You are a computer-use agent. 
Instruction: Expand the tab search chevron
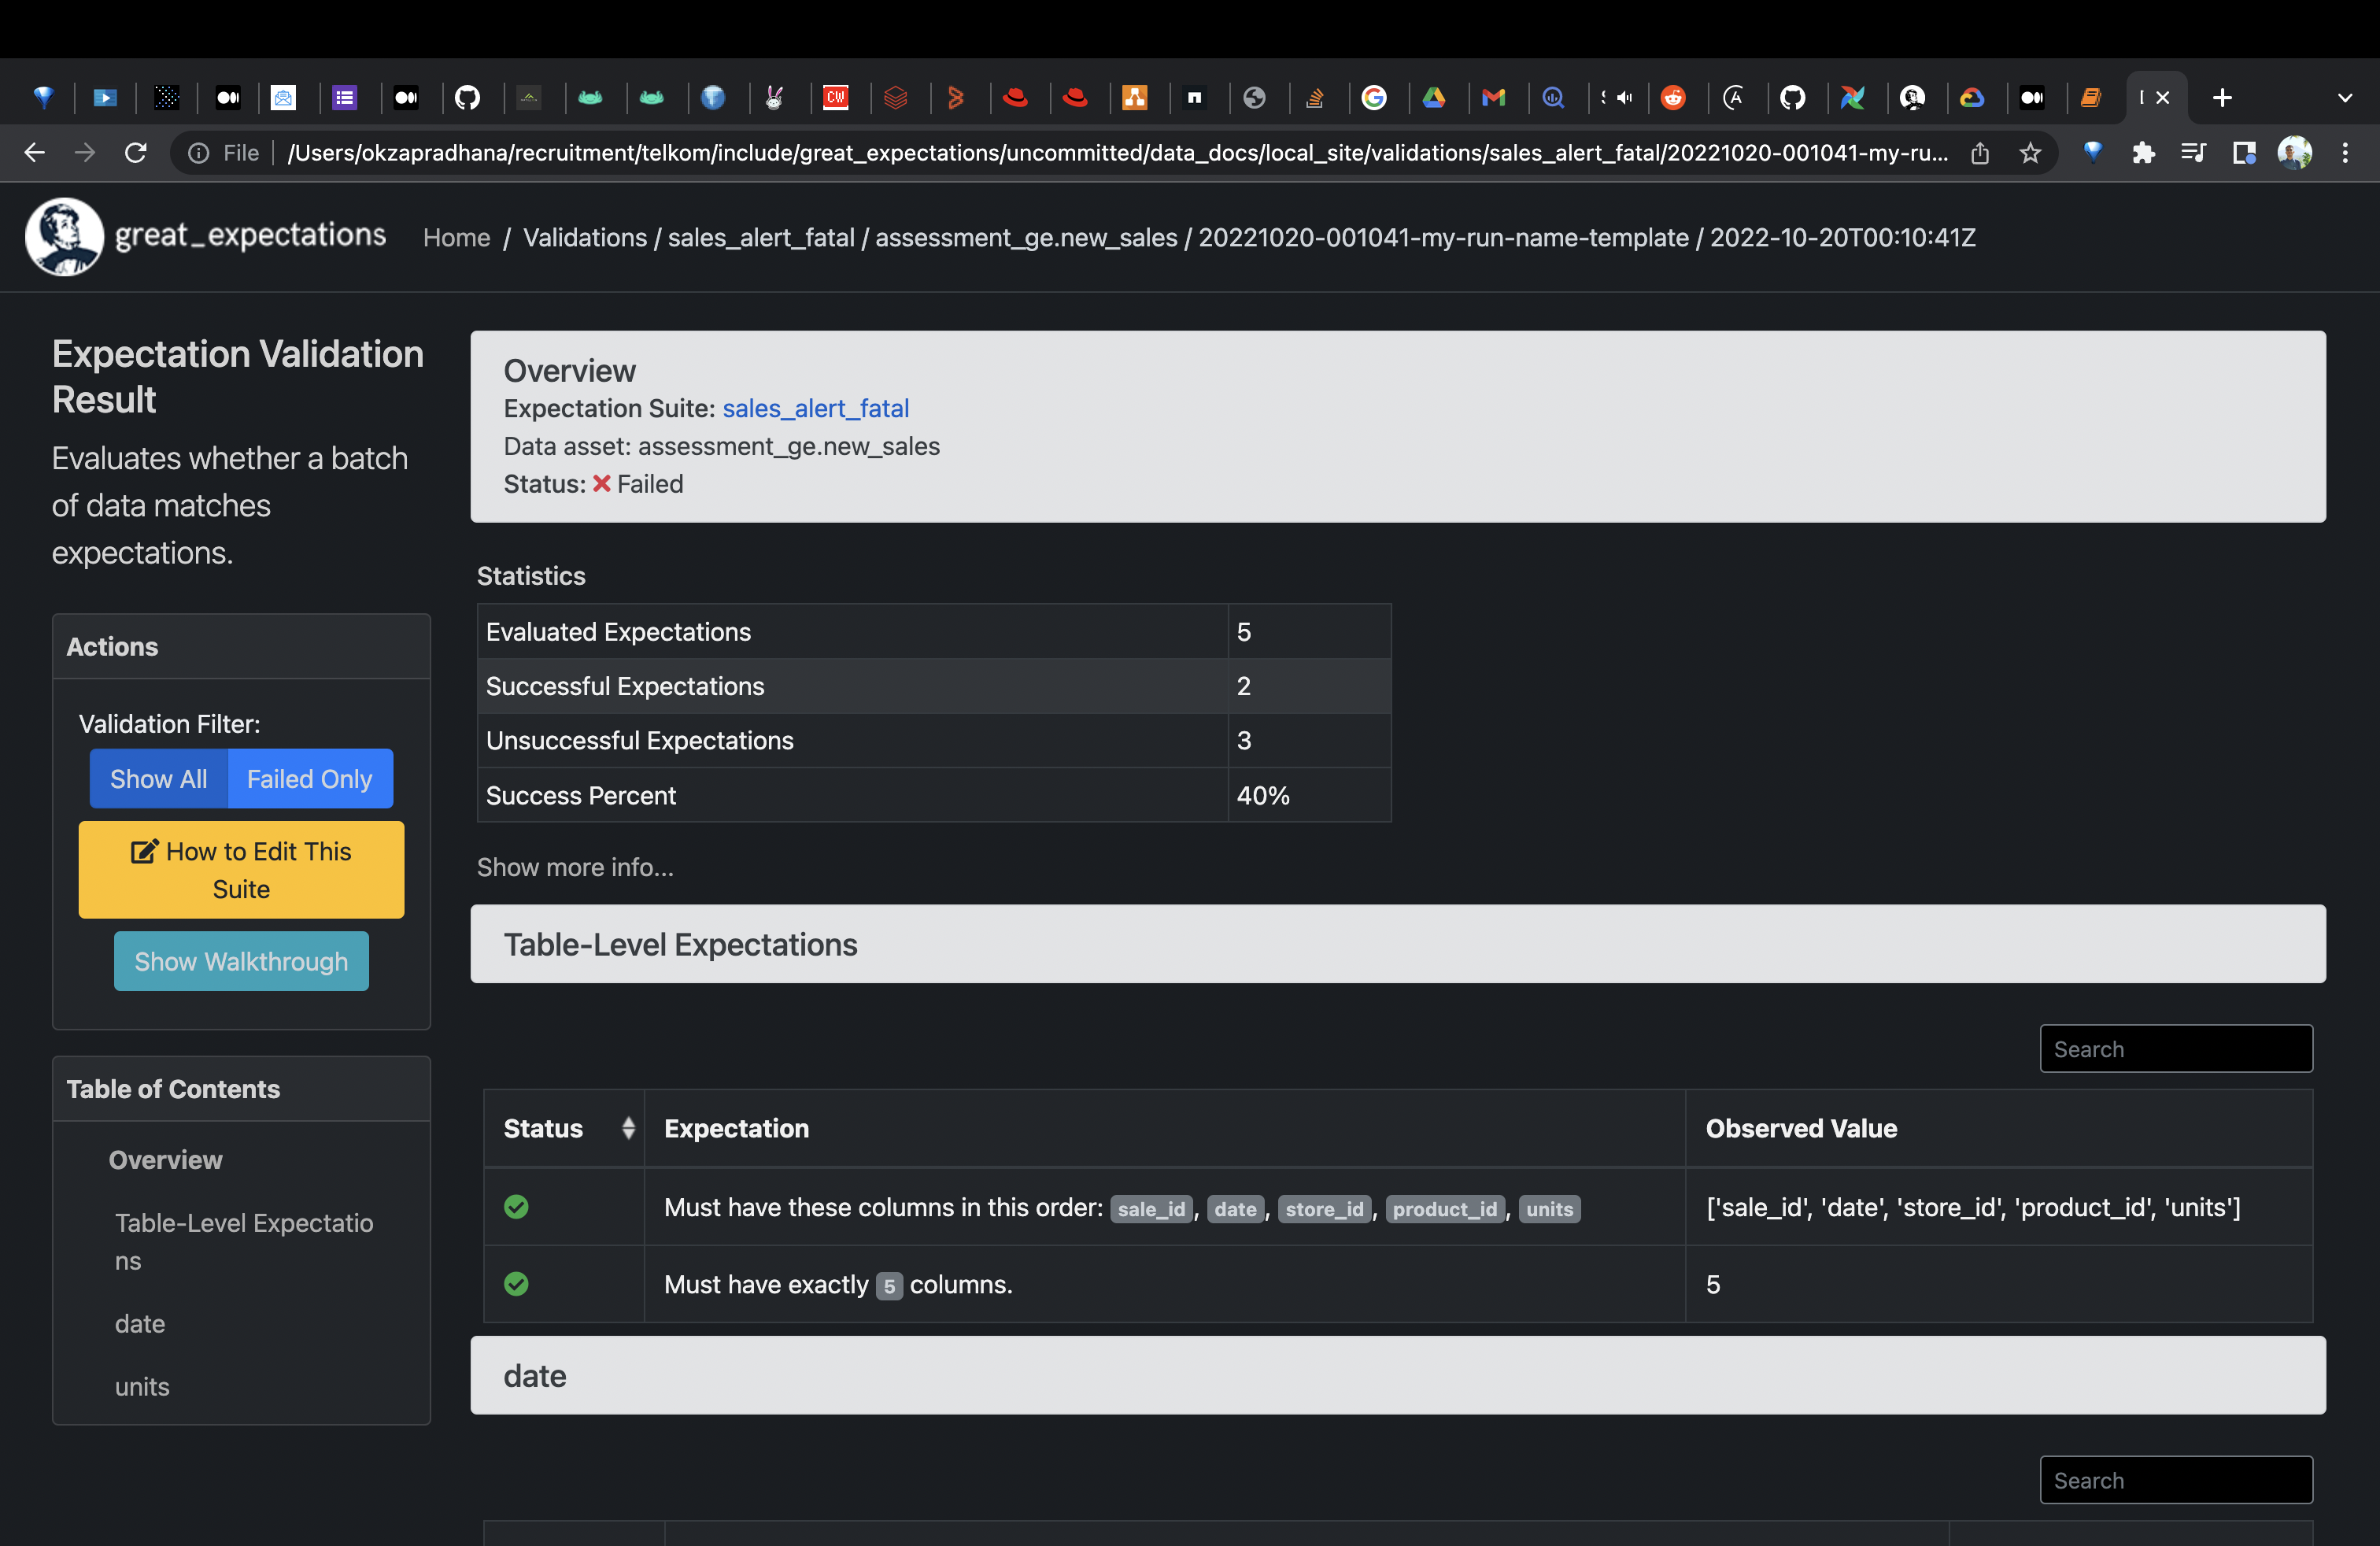pos(2345,98)
